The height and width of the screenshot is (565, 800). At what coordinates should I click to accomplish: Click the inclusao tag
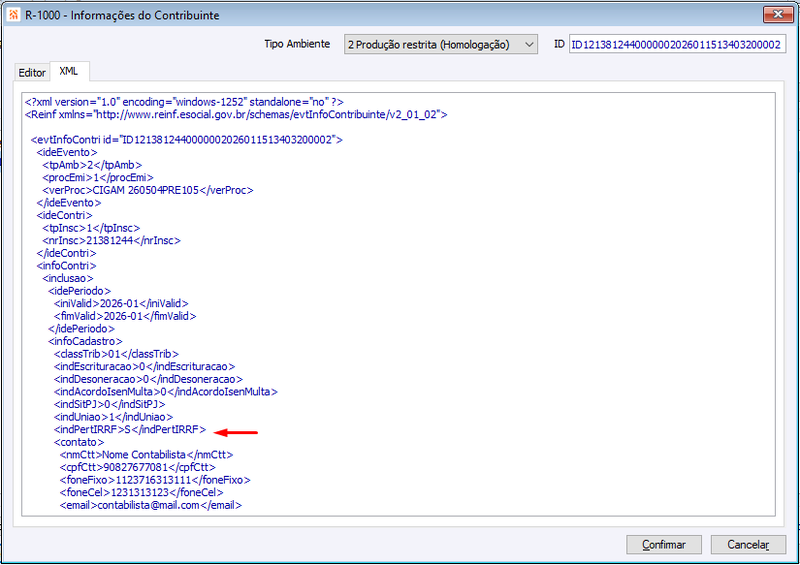tap(68, 278)
